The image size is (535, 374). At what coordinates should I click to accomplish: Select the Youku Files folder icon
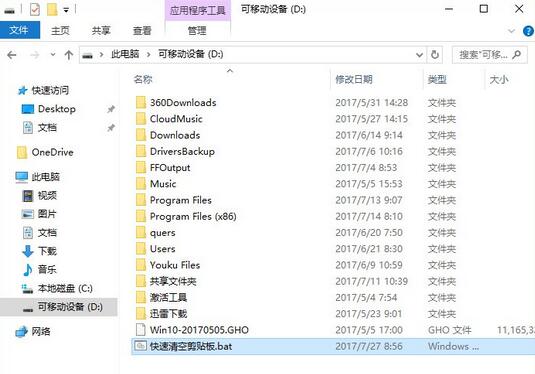pos(141,265)
